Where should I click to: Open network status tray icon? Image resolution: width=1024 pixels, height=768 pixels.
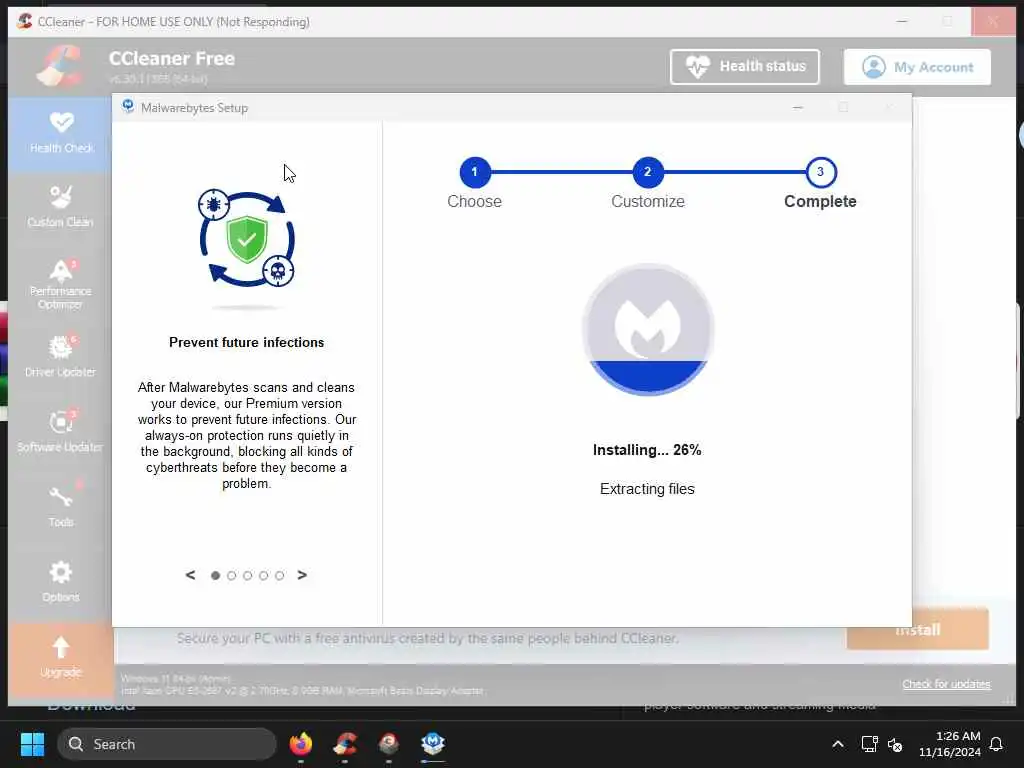[869, 744]
